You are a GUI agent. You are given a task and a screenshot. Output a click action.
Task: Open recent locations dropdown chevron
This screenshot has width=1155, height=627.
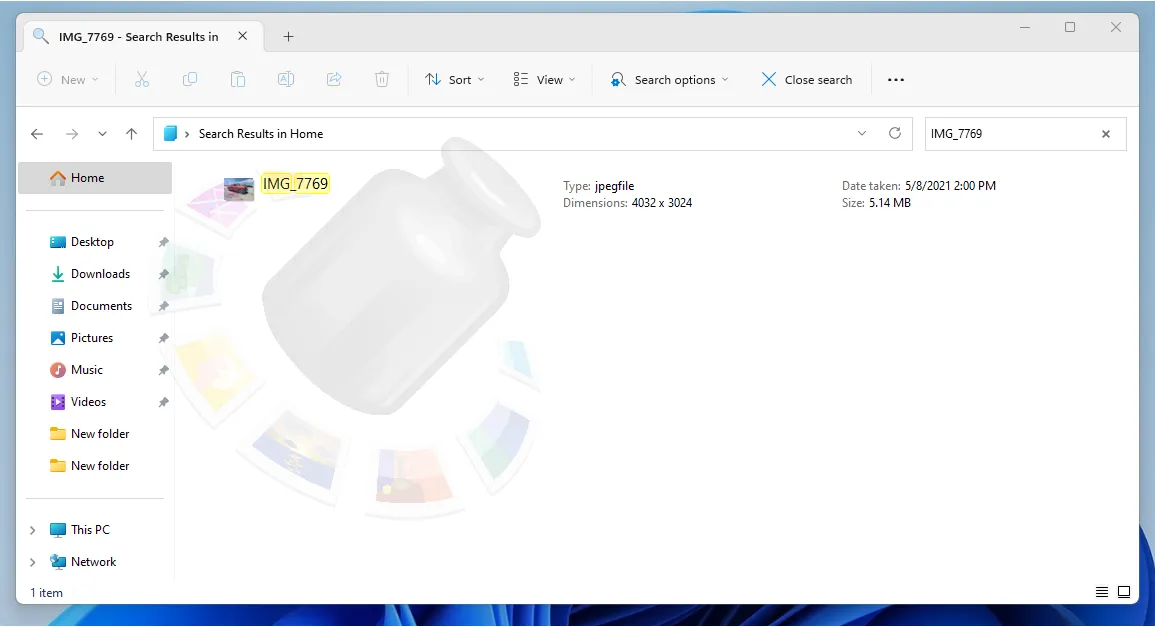tap(102, 134)
